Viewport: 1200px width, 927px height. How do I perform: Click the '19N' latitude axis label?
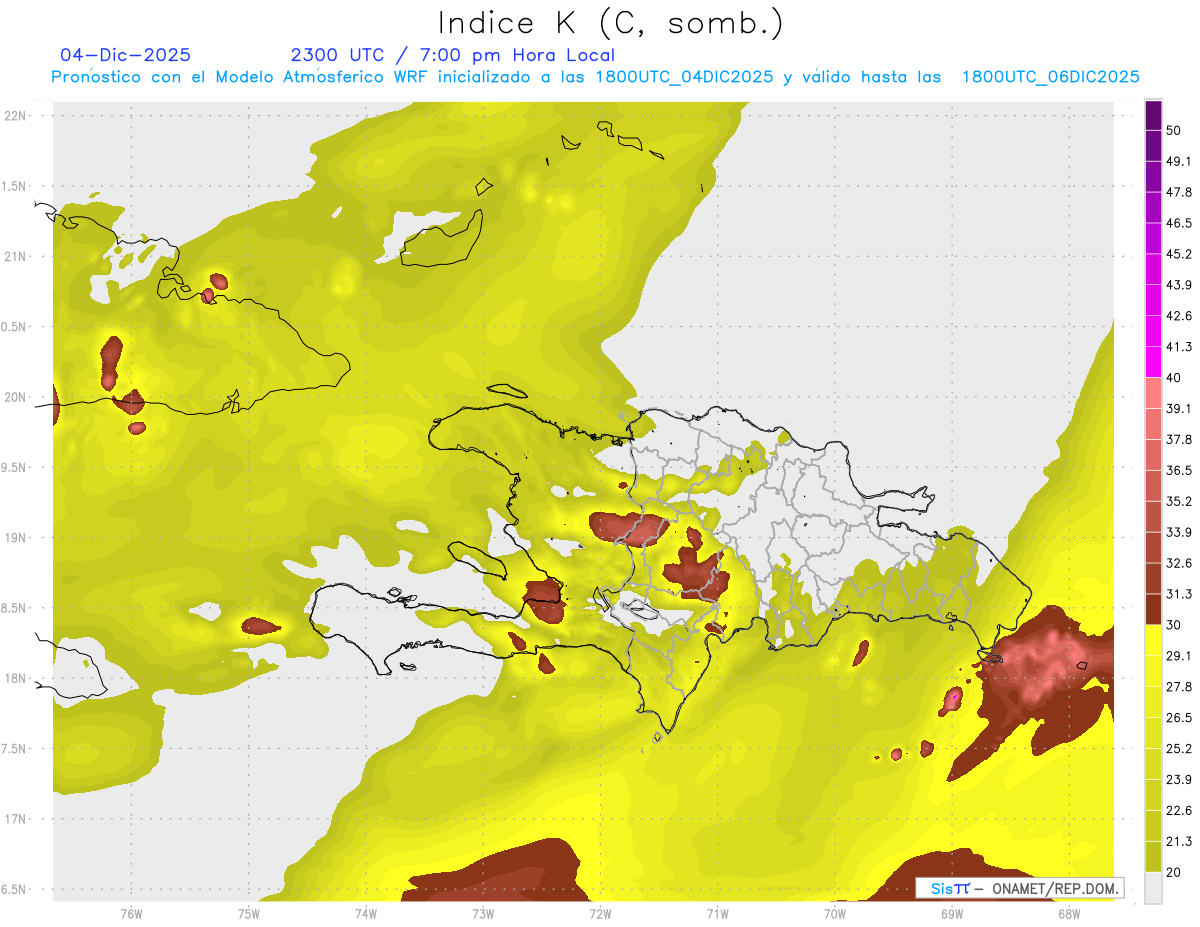(x=16, y=538)
